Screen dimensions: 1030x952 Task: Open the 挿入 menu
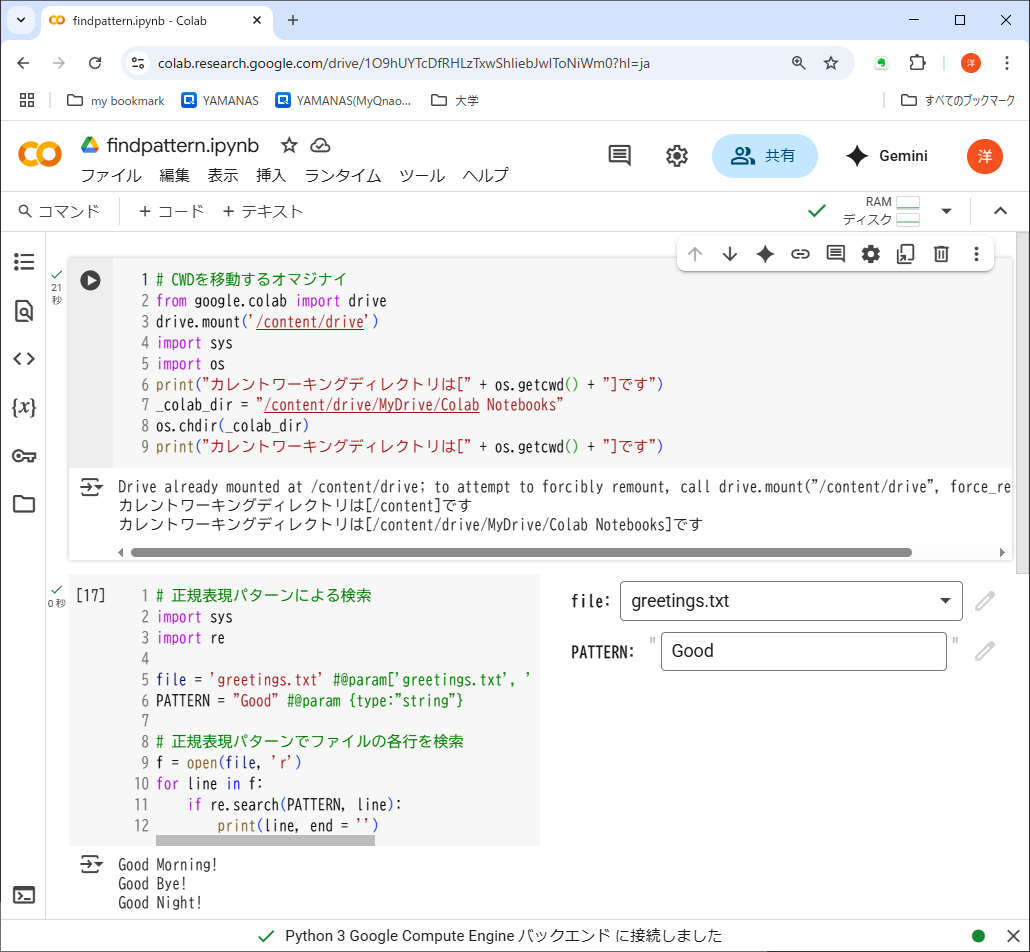click(271, 175)
